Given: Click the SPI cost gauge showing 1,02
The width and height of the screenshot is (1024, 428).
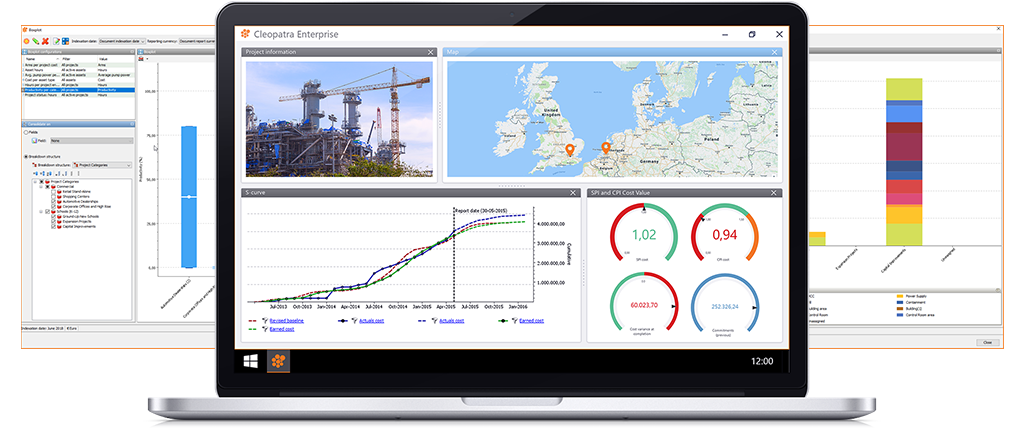Looking at the screenshot, I should [644, 234].
